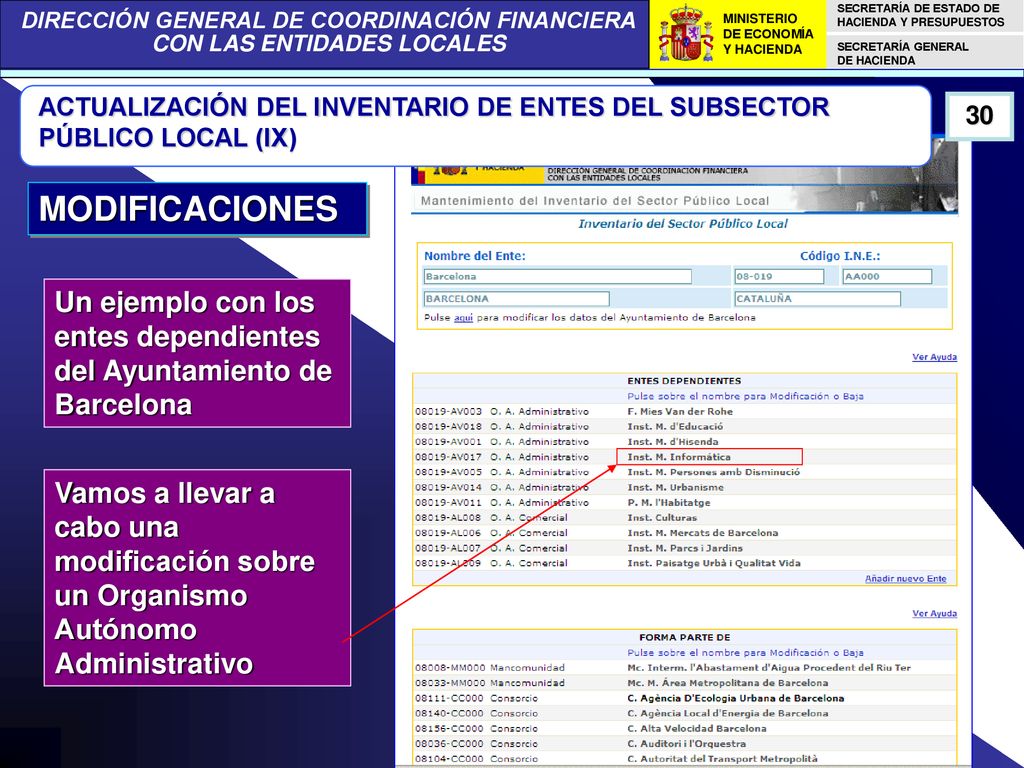Open the 'C. Alta Velocidad Barcelona' consortium
1024x768 pixels.
(697, 729)
